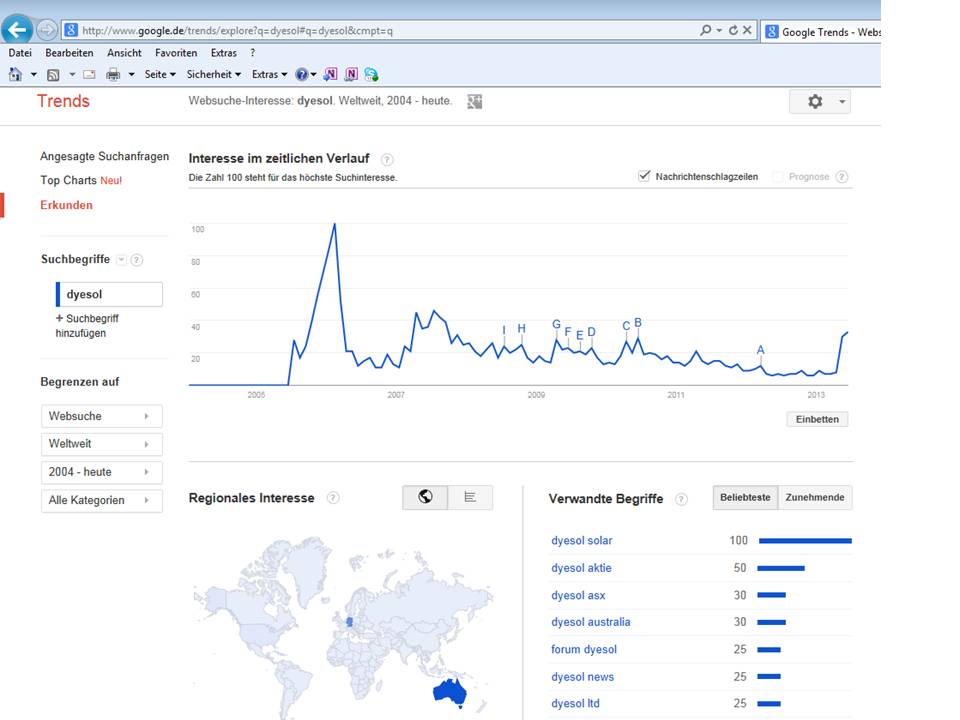Reload the page with the refresh icon
Viewport: 960px width, 720px height.
[733, 29]
